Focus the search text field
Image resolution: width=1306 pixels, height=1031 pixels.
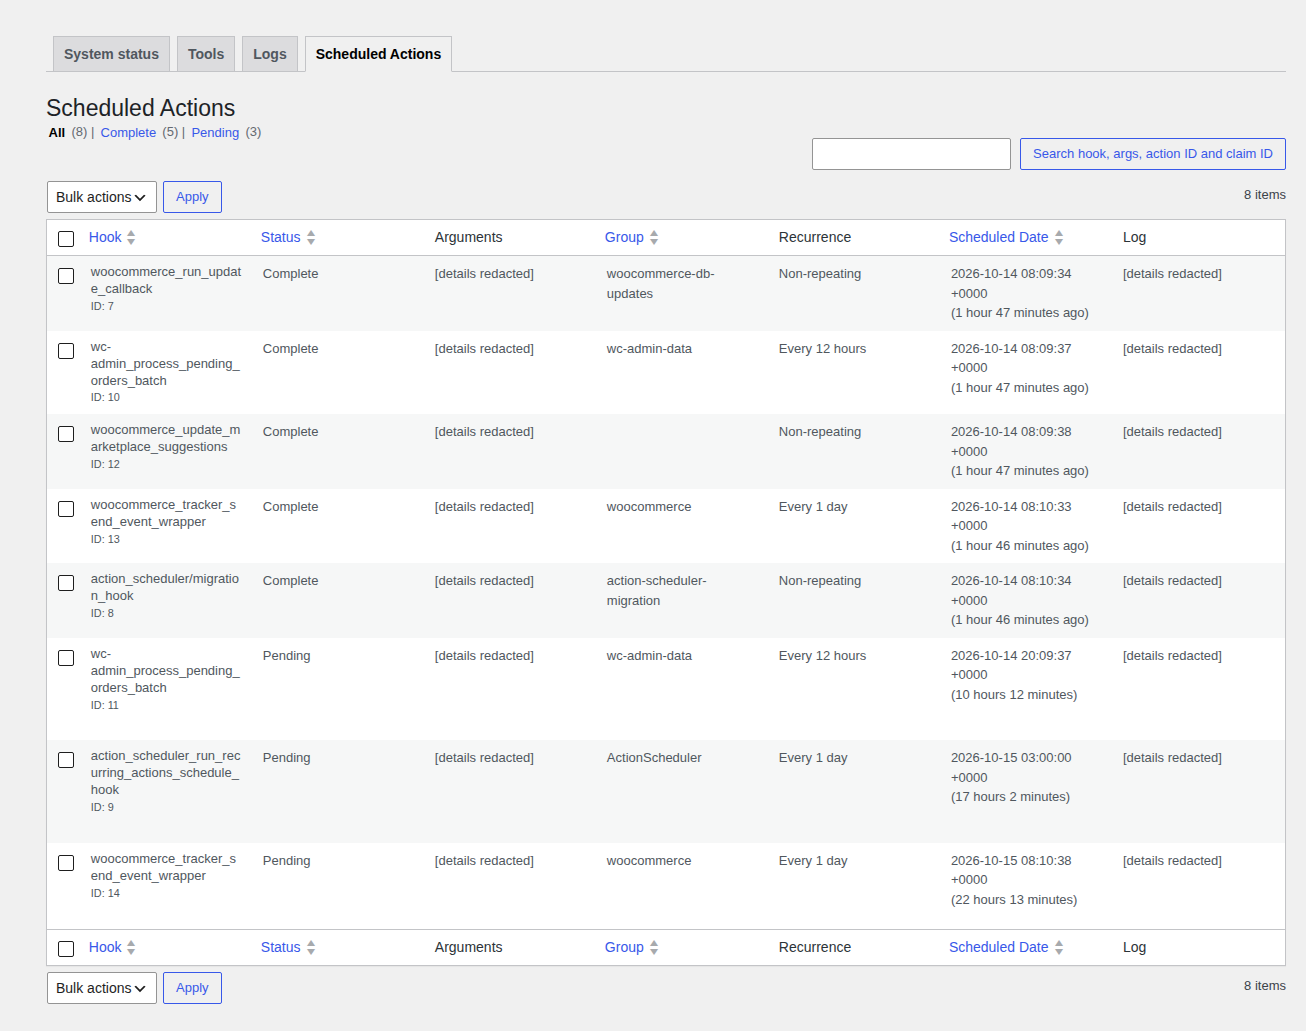tap(911, 154)
